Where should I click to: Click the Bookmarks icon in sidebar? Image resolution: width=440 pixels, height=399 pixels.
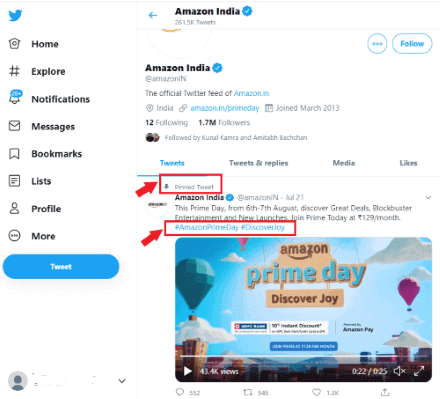coord(14,154)
